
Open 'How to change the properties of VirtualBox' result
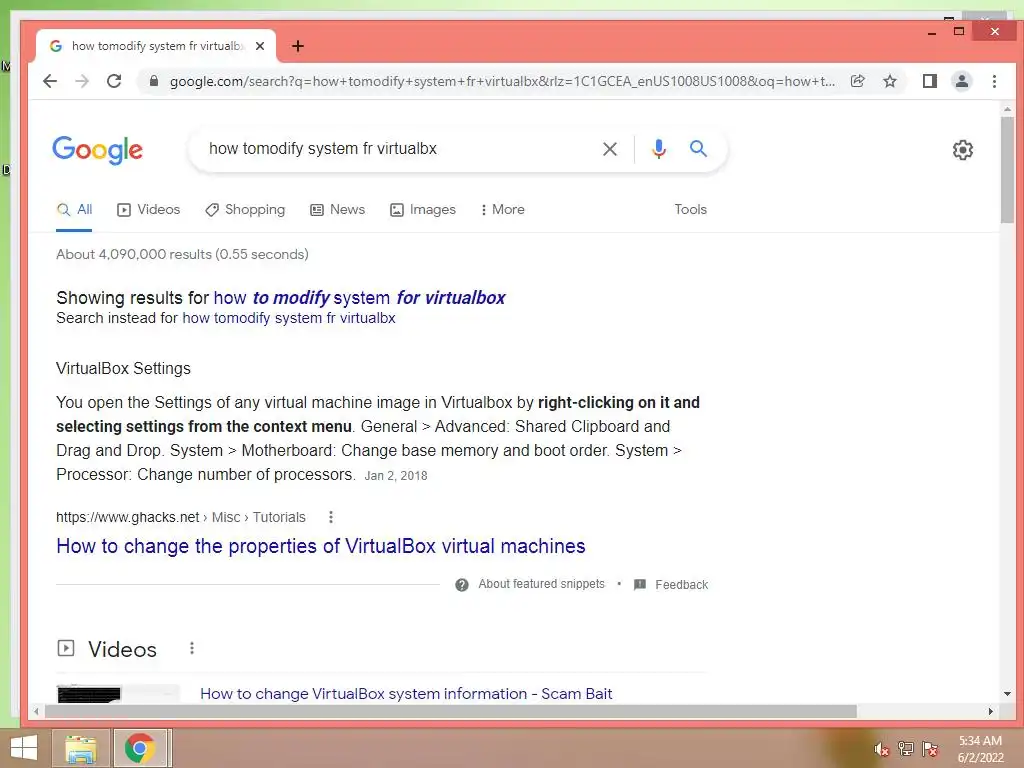[321, 546]
